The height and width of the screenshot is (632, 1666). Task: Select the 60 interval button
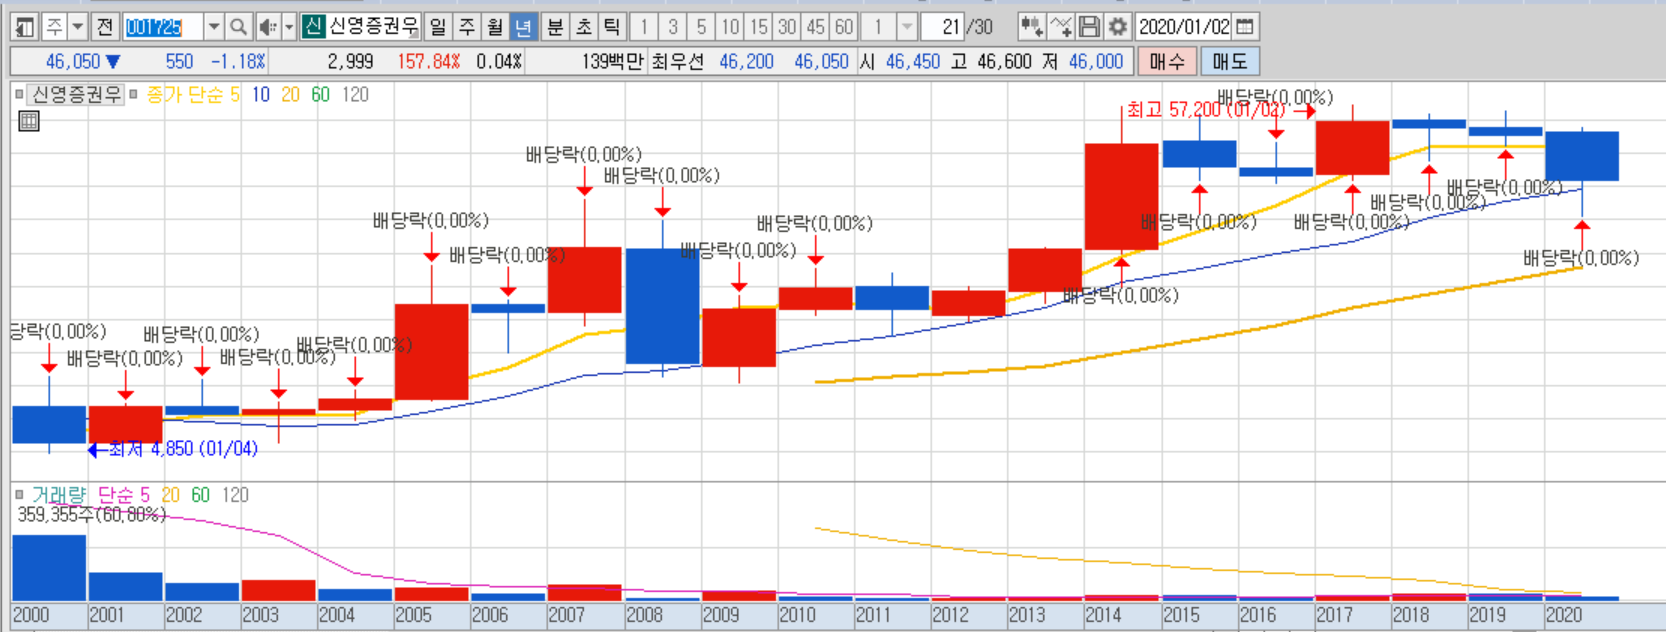[844, 27]
